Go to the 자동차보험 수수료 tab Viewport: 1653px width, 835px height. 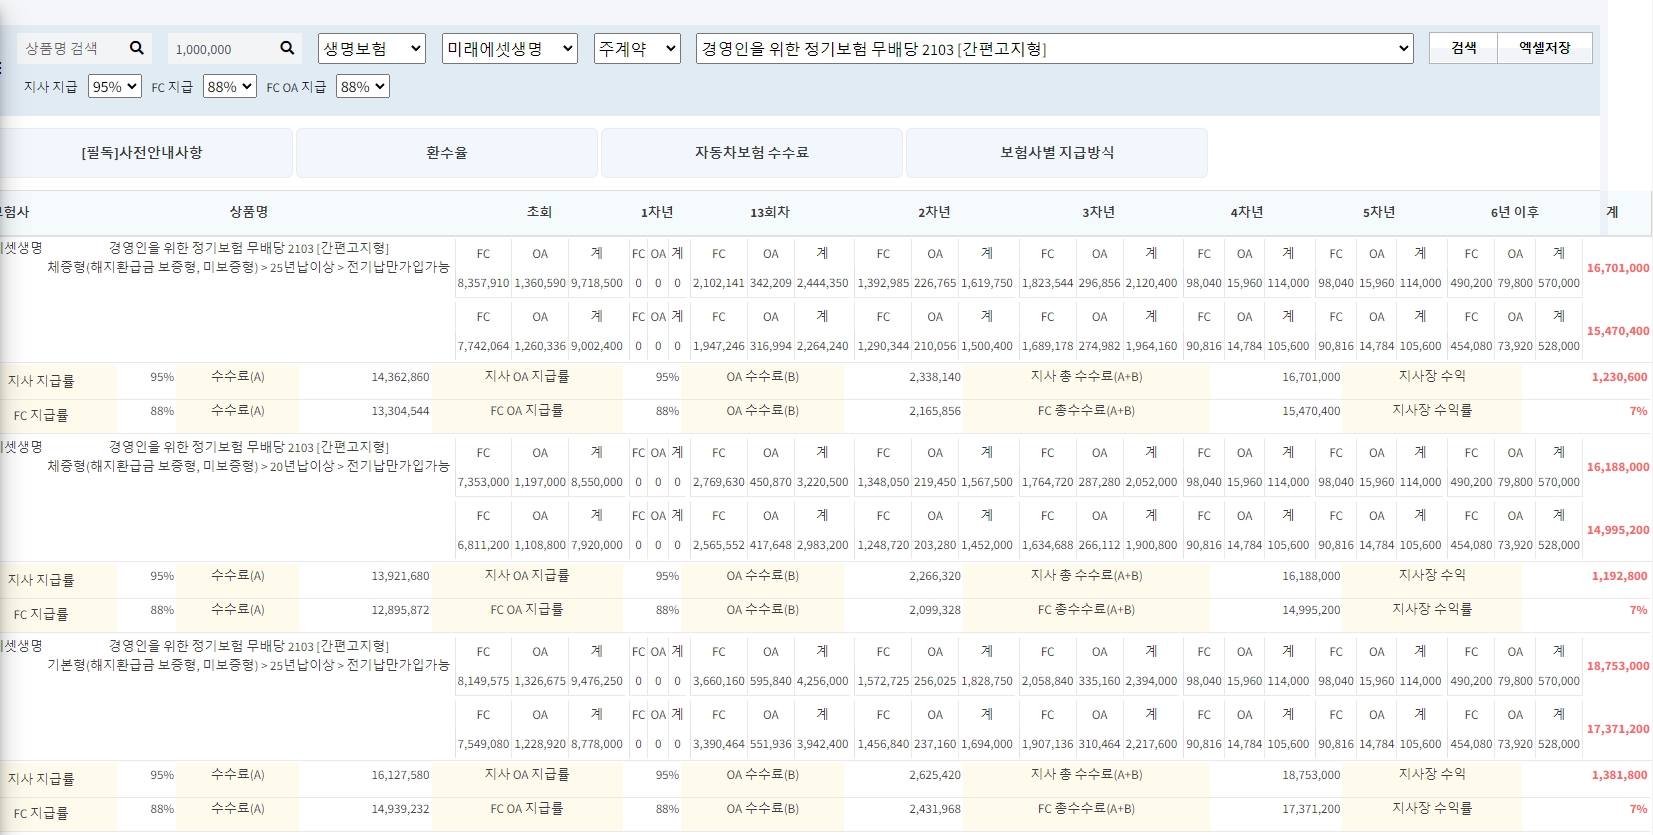click(x=752, y=153)
